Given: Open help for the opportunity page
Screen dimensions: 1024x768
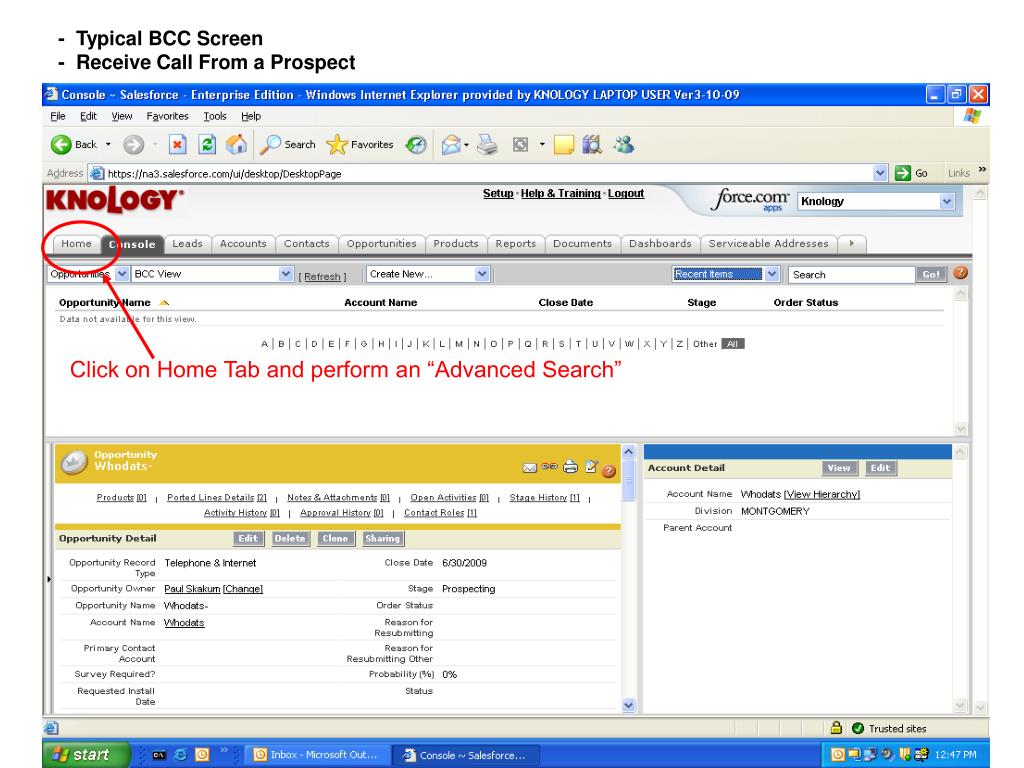Looking at the screenshot, I should [609, 471].
